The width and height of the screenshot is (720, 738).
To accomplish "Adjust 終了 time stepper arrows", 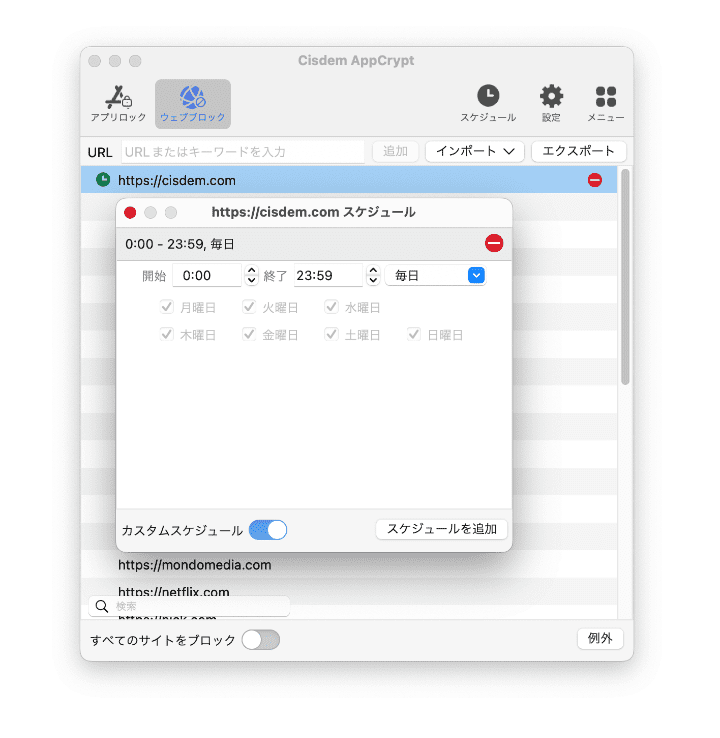I will click(373, 275).
